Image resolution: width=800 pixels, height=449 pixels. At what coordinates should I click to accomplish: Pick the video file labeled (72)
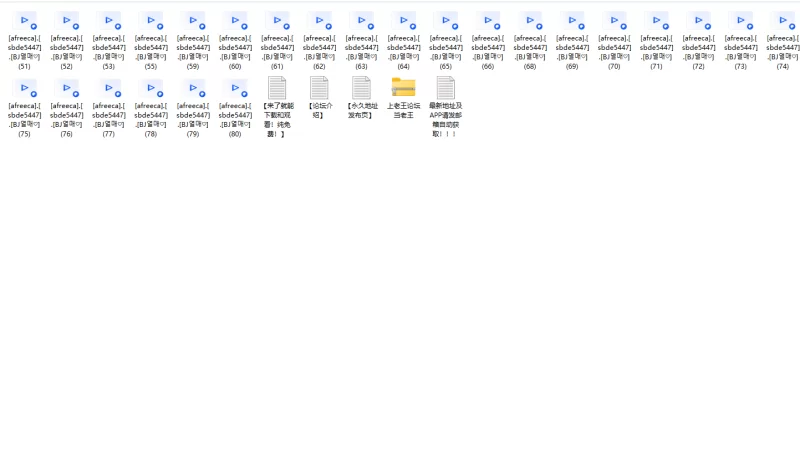(x=698, y=41)
